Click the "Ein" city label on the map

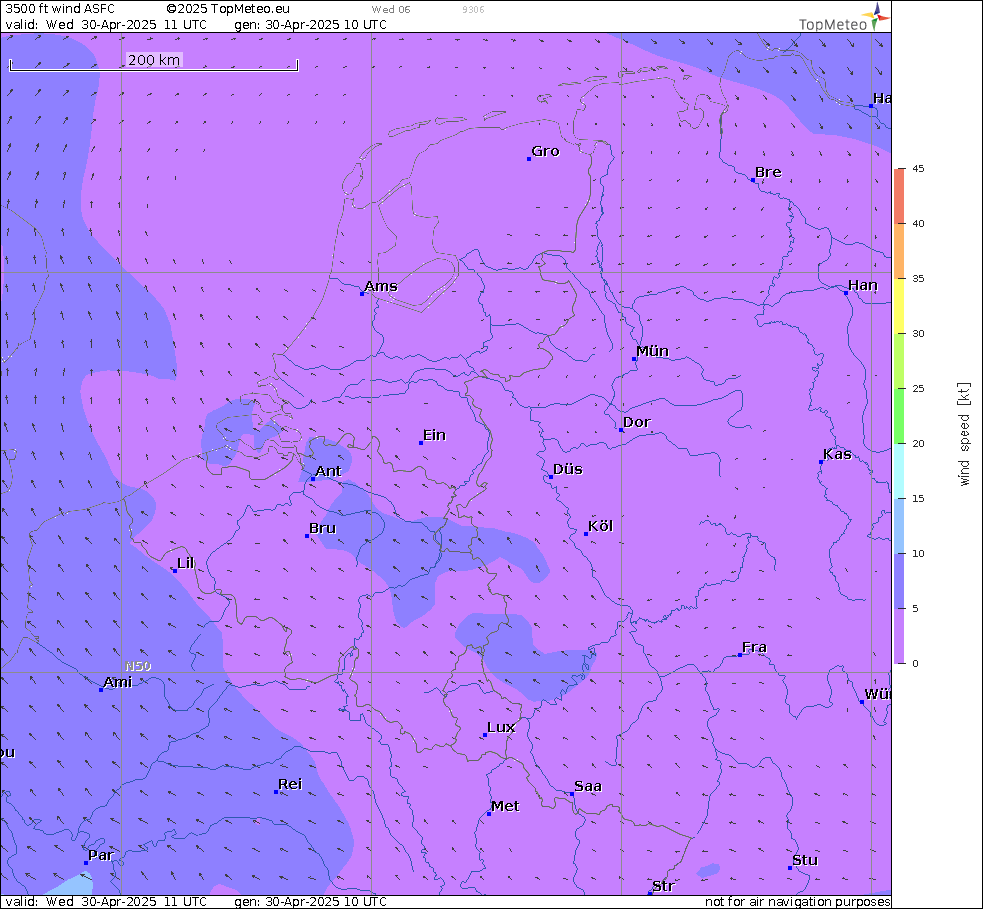pos(434,435)
